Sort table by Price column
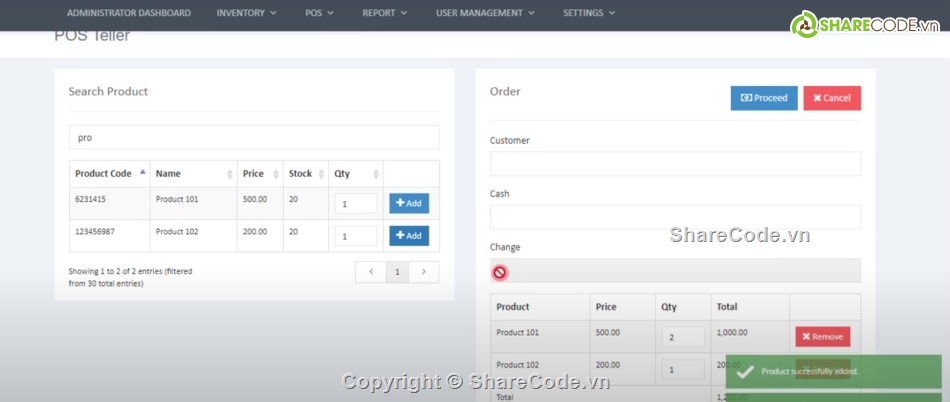 tap(260, 174)
